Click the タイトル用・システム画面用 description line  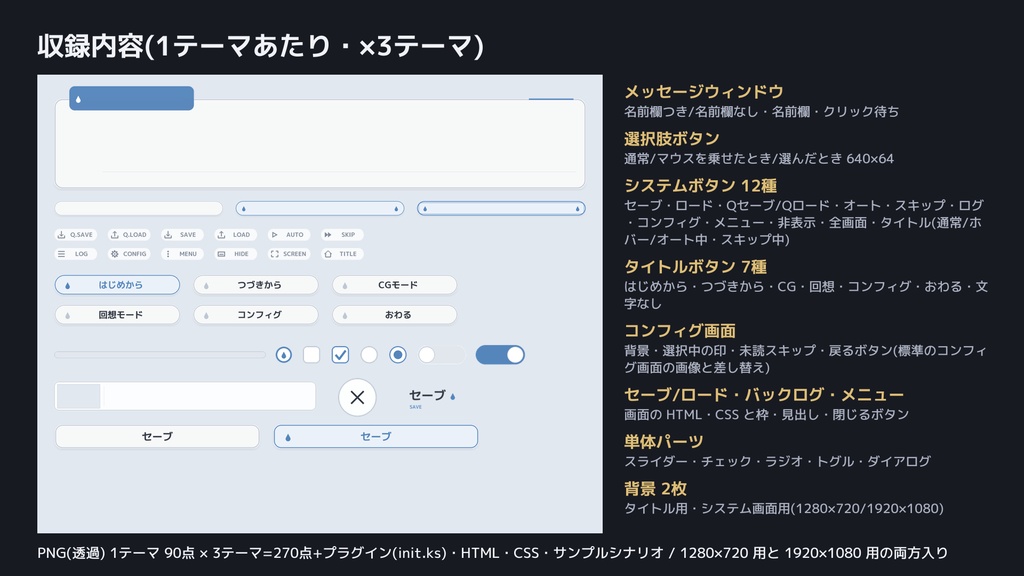784,509
